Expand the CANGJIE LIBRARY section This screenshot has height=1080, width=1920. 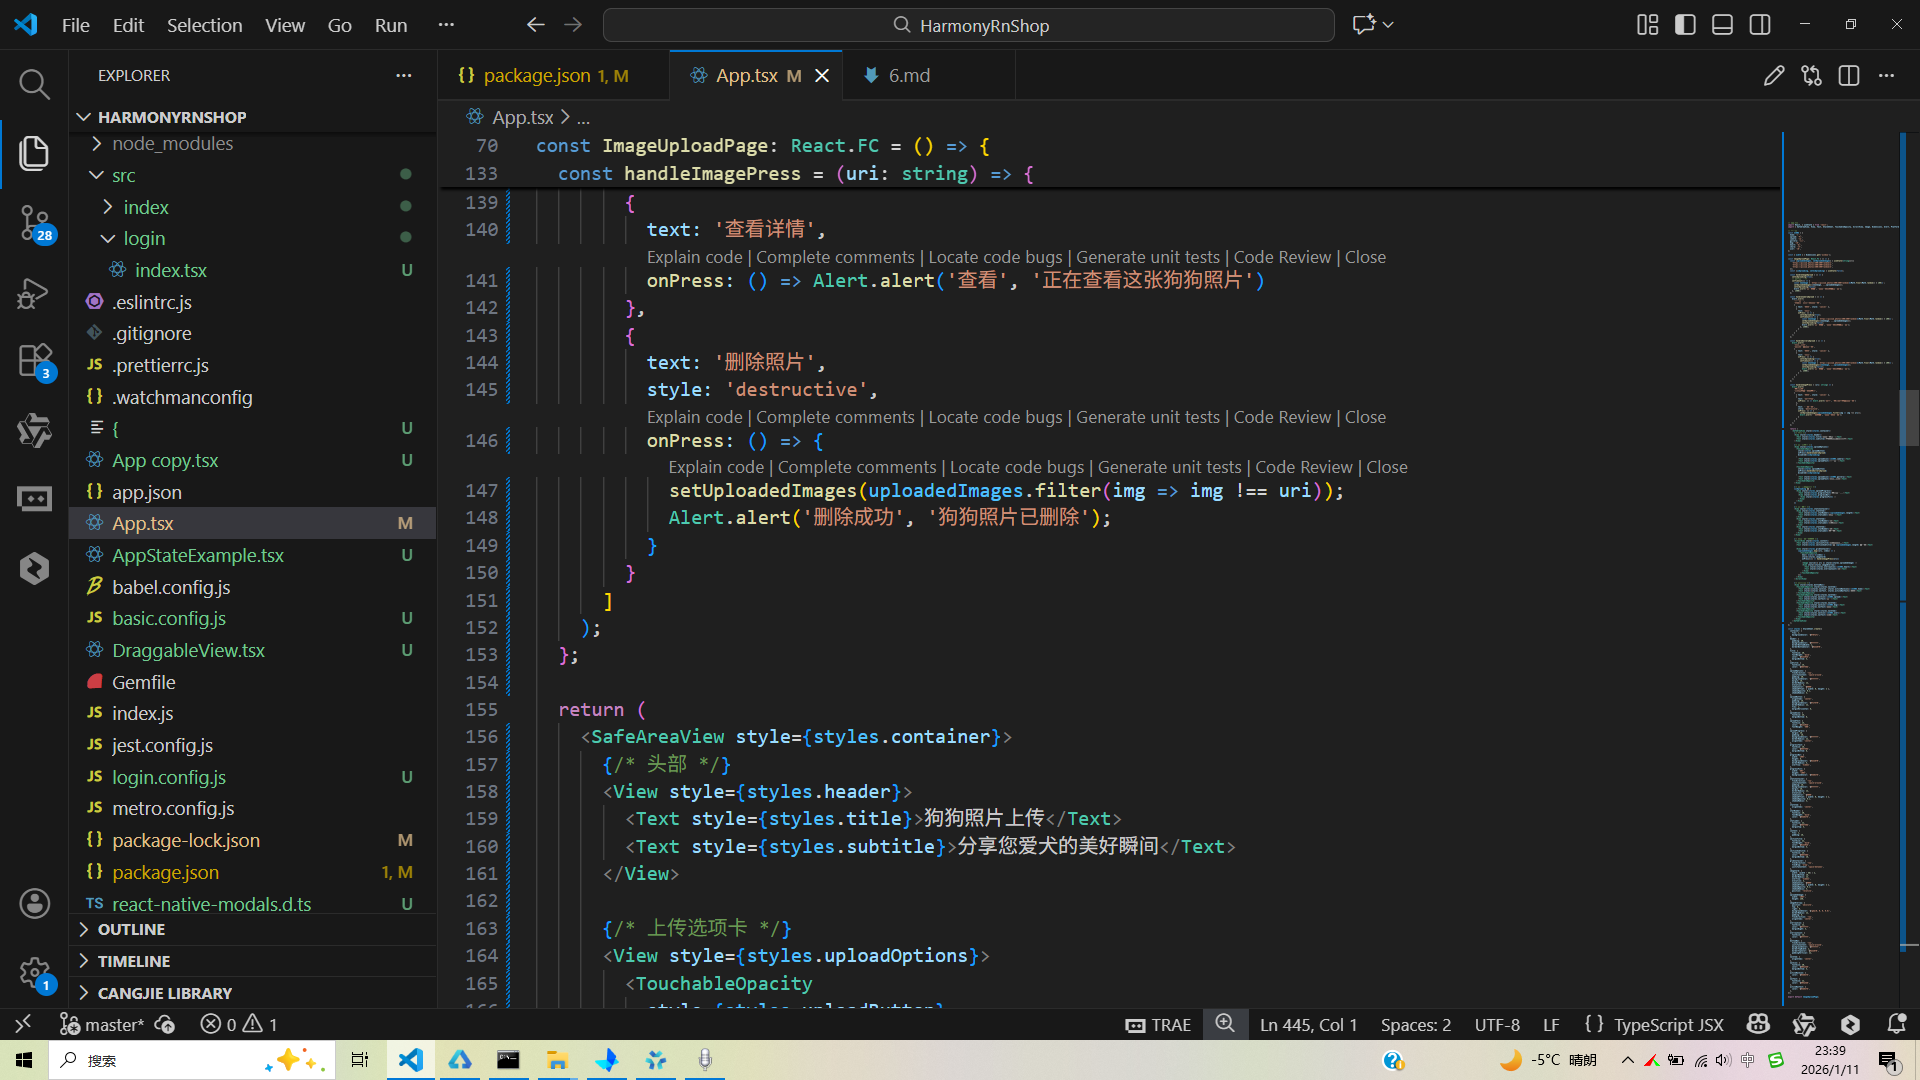click(x=252, y=993)
